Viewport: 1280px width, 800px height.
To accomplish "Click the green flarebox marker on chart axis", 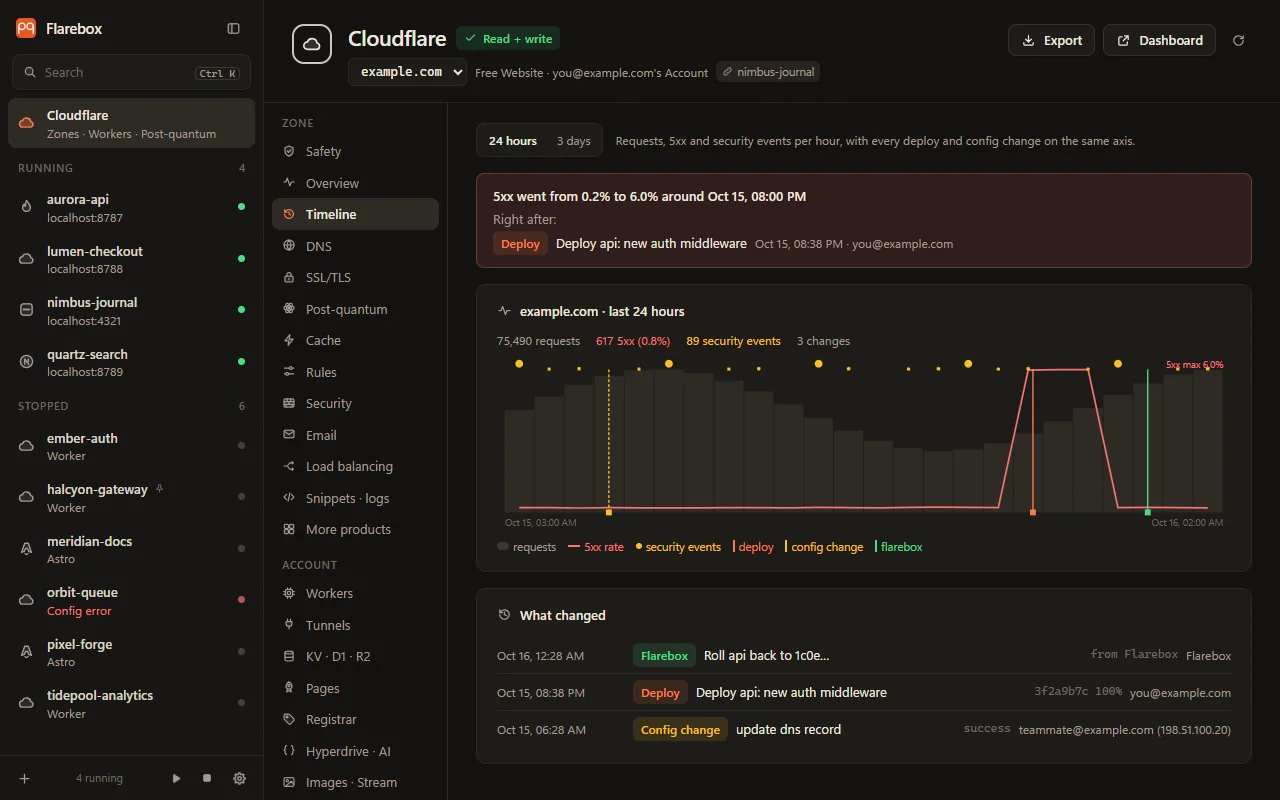I will tap(1148, 512).
